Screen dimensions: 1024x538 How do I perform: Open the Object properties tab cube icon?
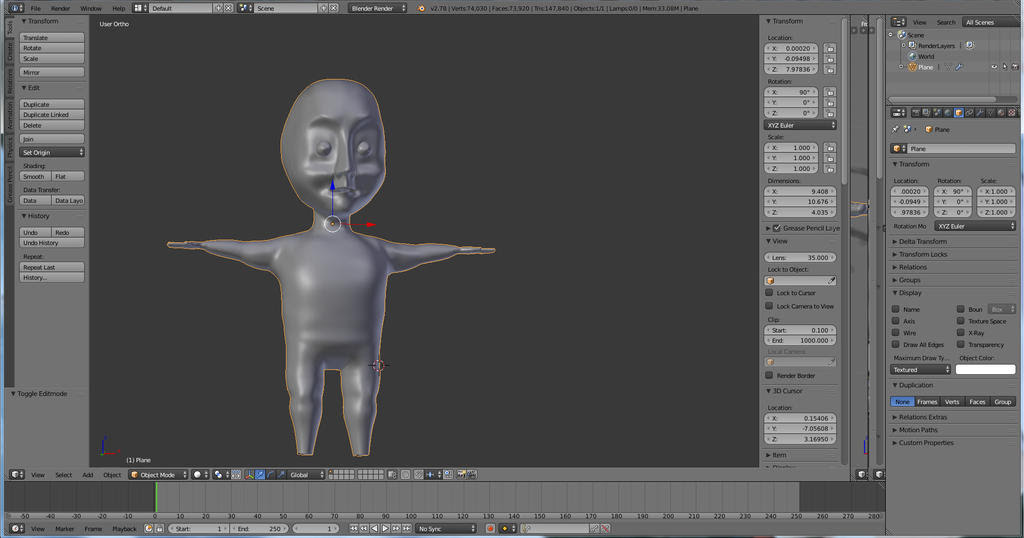coord(959,113)
